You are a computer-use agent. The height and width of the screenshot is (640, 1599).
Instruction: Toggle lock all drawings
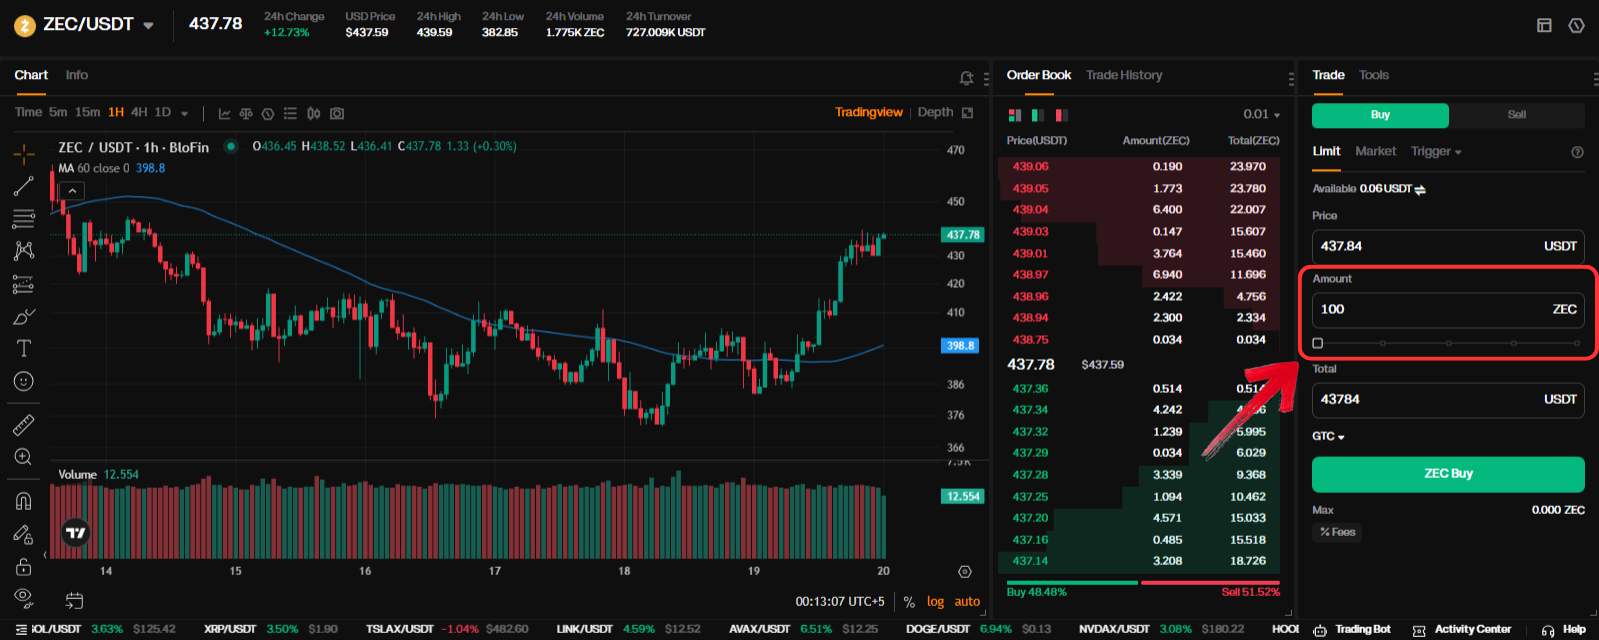(24, 567)
